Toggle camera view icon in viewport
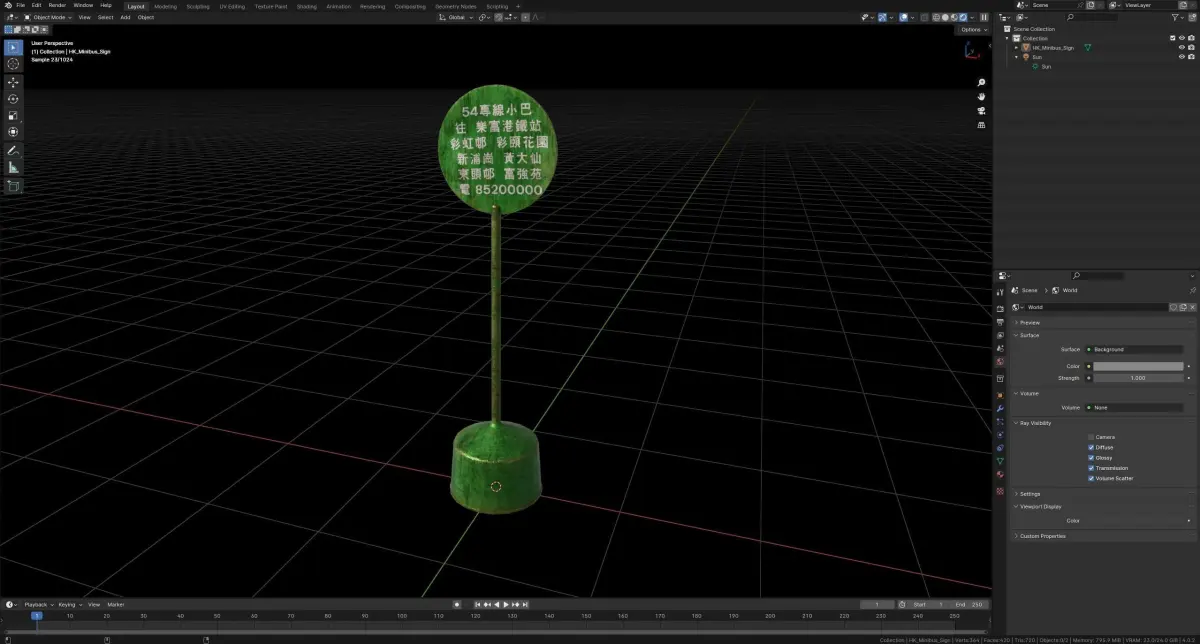The height and width of the screenshot is (644, 1200). pyautogui.click(x=981, y=110)
